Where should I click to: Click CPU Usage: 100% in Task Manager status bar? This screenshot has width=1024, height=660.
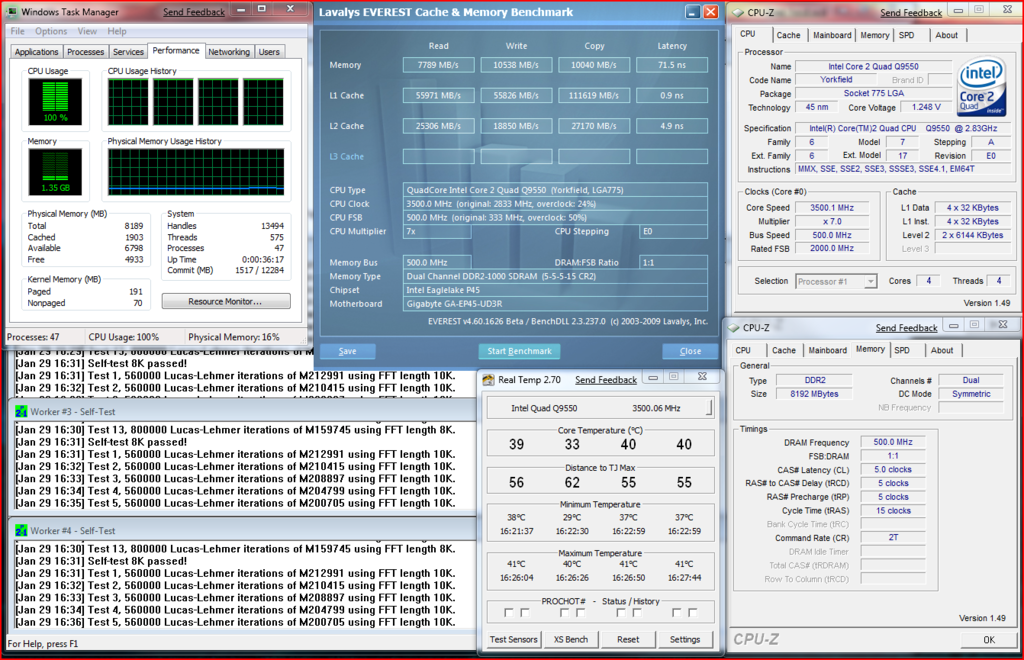point(124,337)
